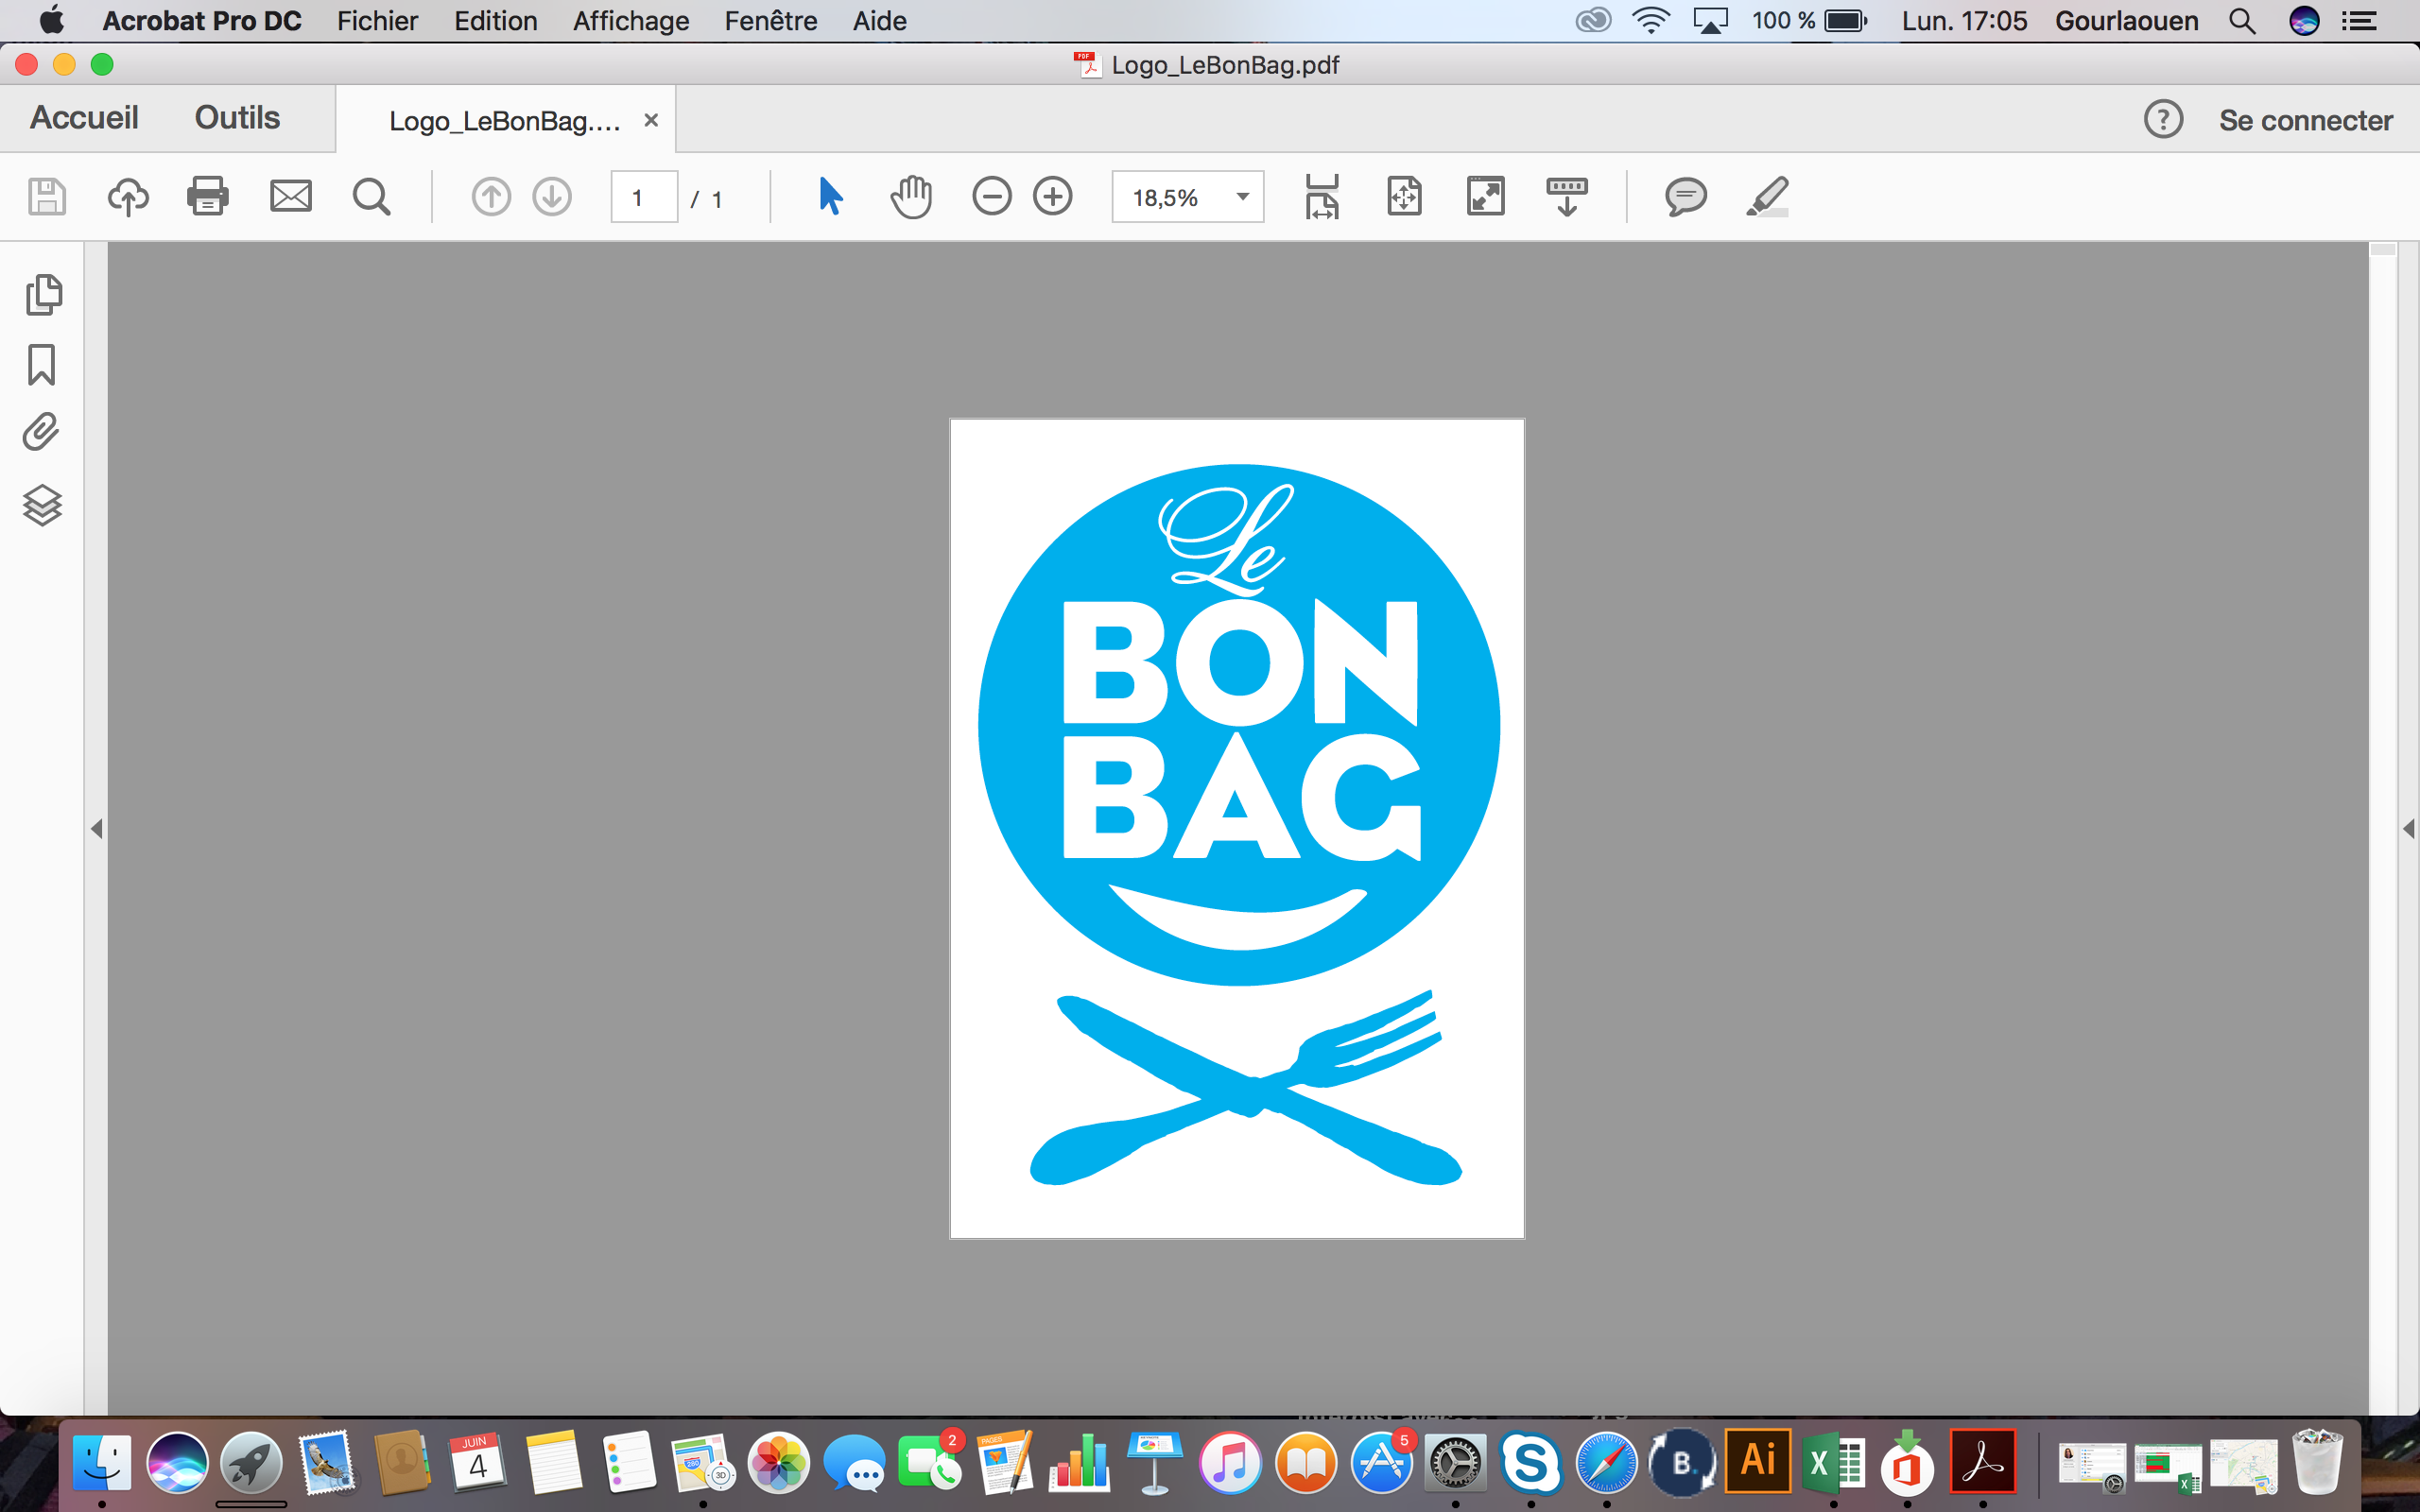Screen dimensions: 2420x1512
Task: Switch to the Outils tab
Action: pyautogui.click(x=237, y=118)
